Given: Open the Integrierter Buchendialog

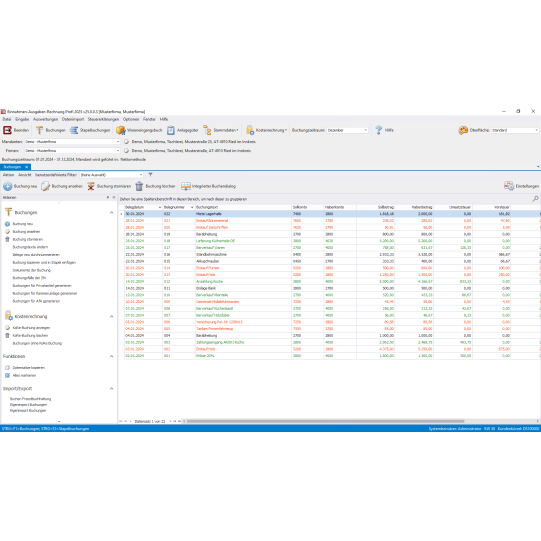Looking at the screenshot, I should click(x=208, y=186).
